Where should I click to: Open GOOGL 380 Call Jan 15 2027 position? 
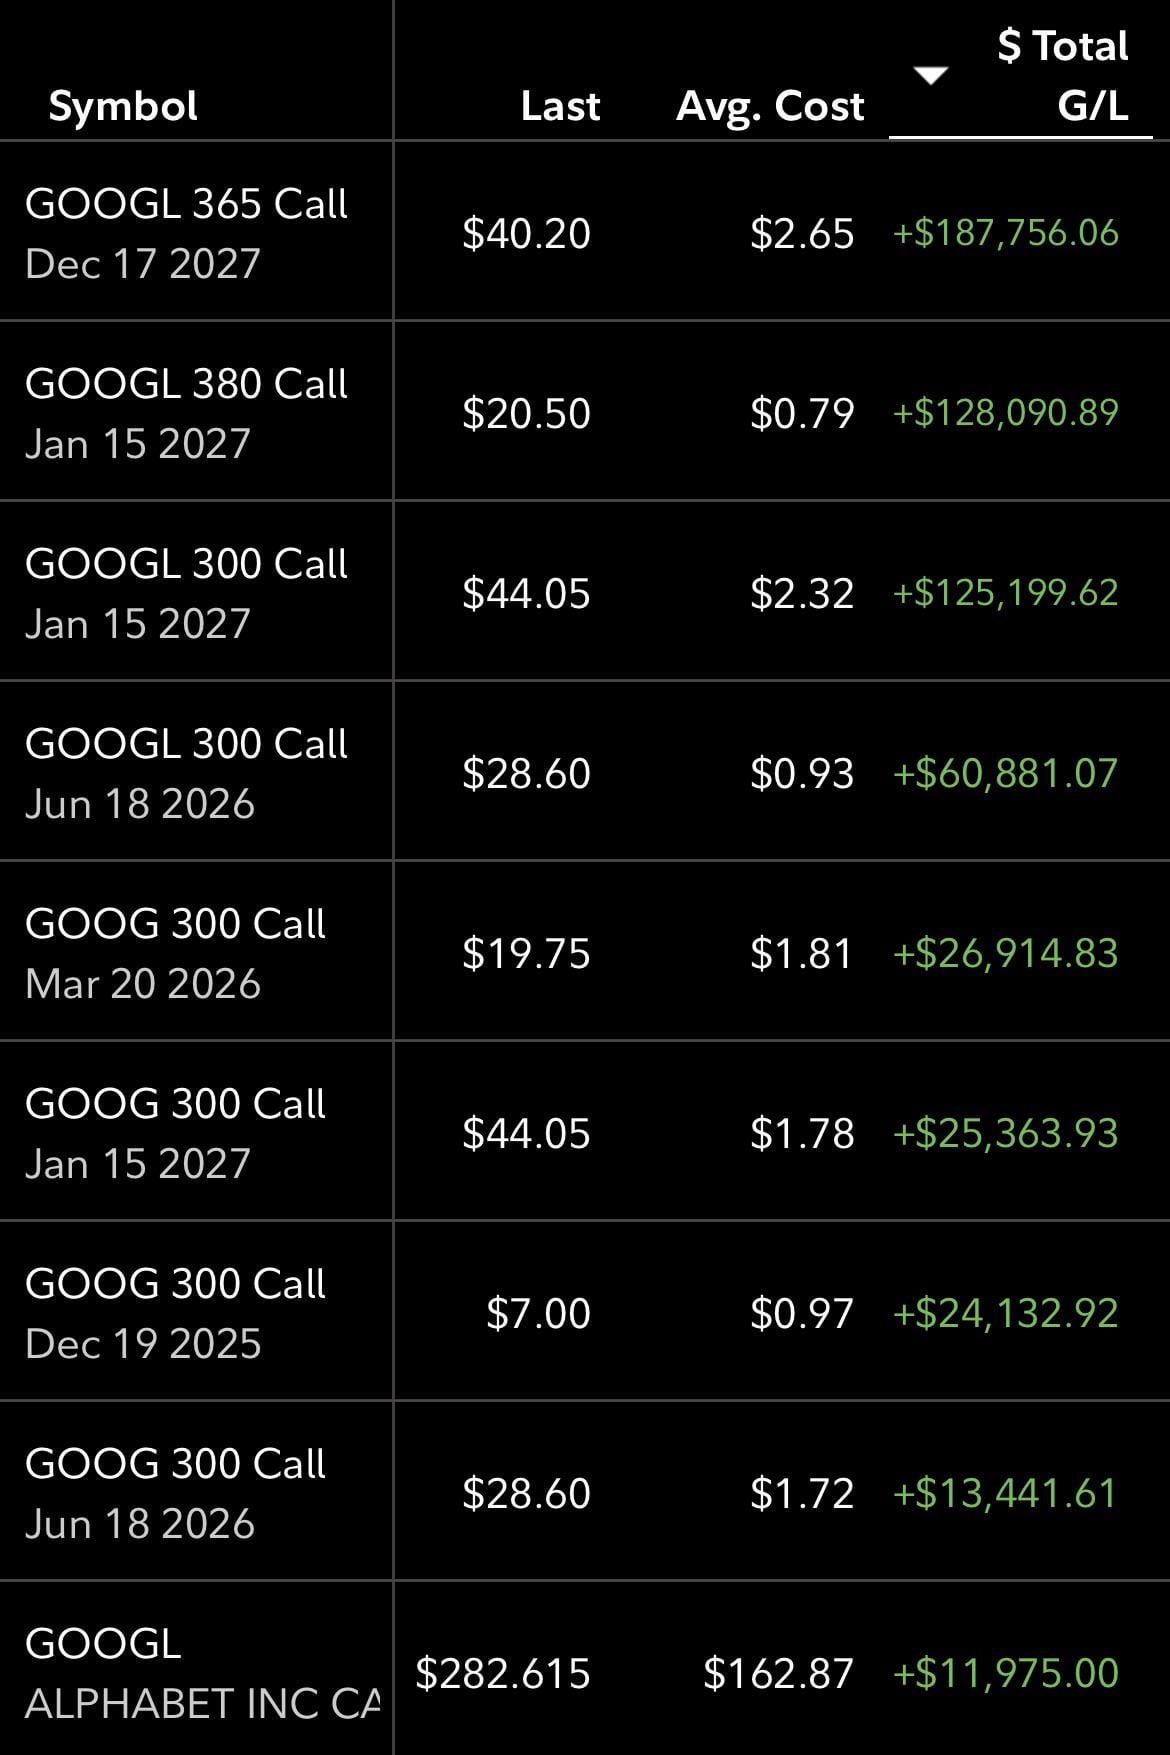pos(186,413)
